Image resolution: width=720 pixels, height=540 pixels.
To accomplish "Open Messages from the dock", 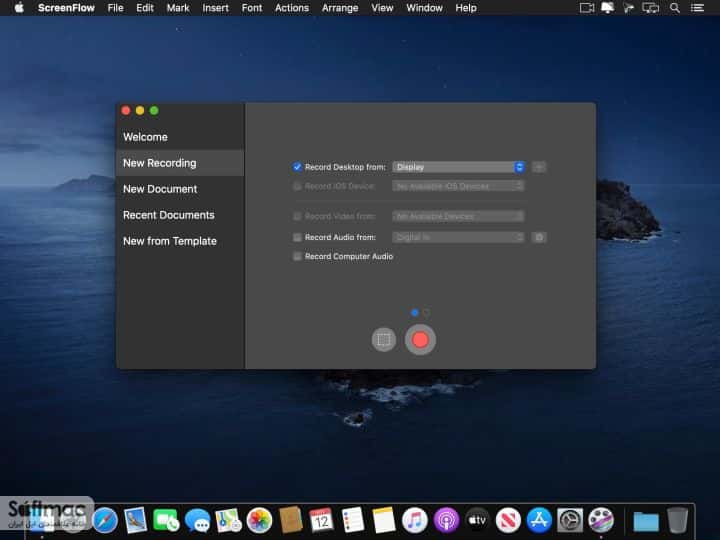I will click(x=197, y=520).
